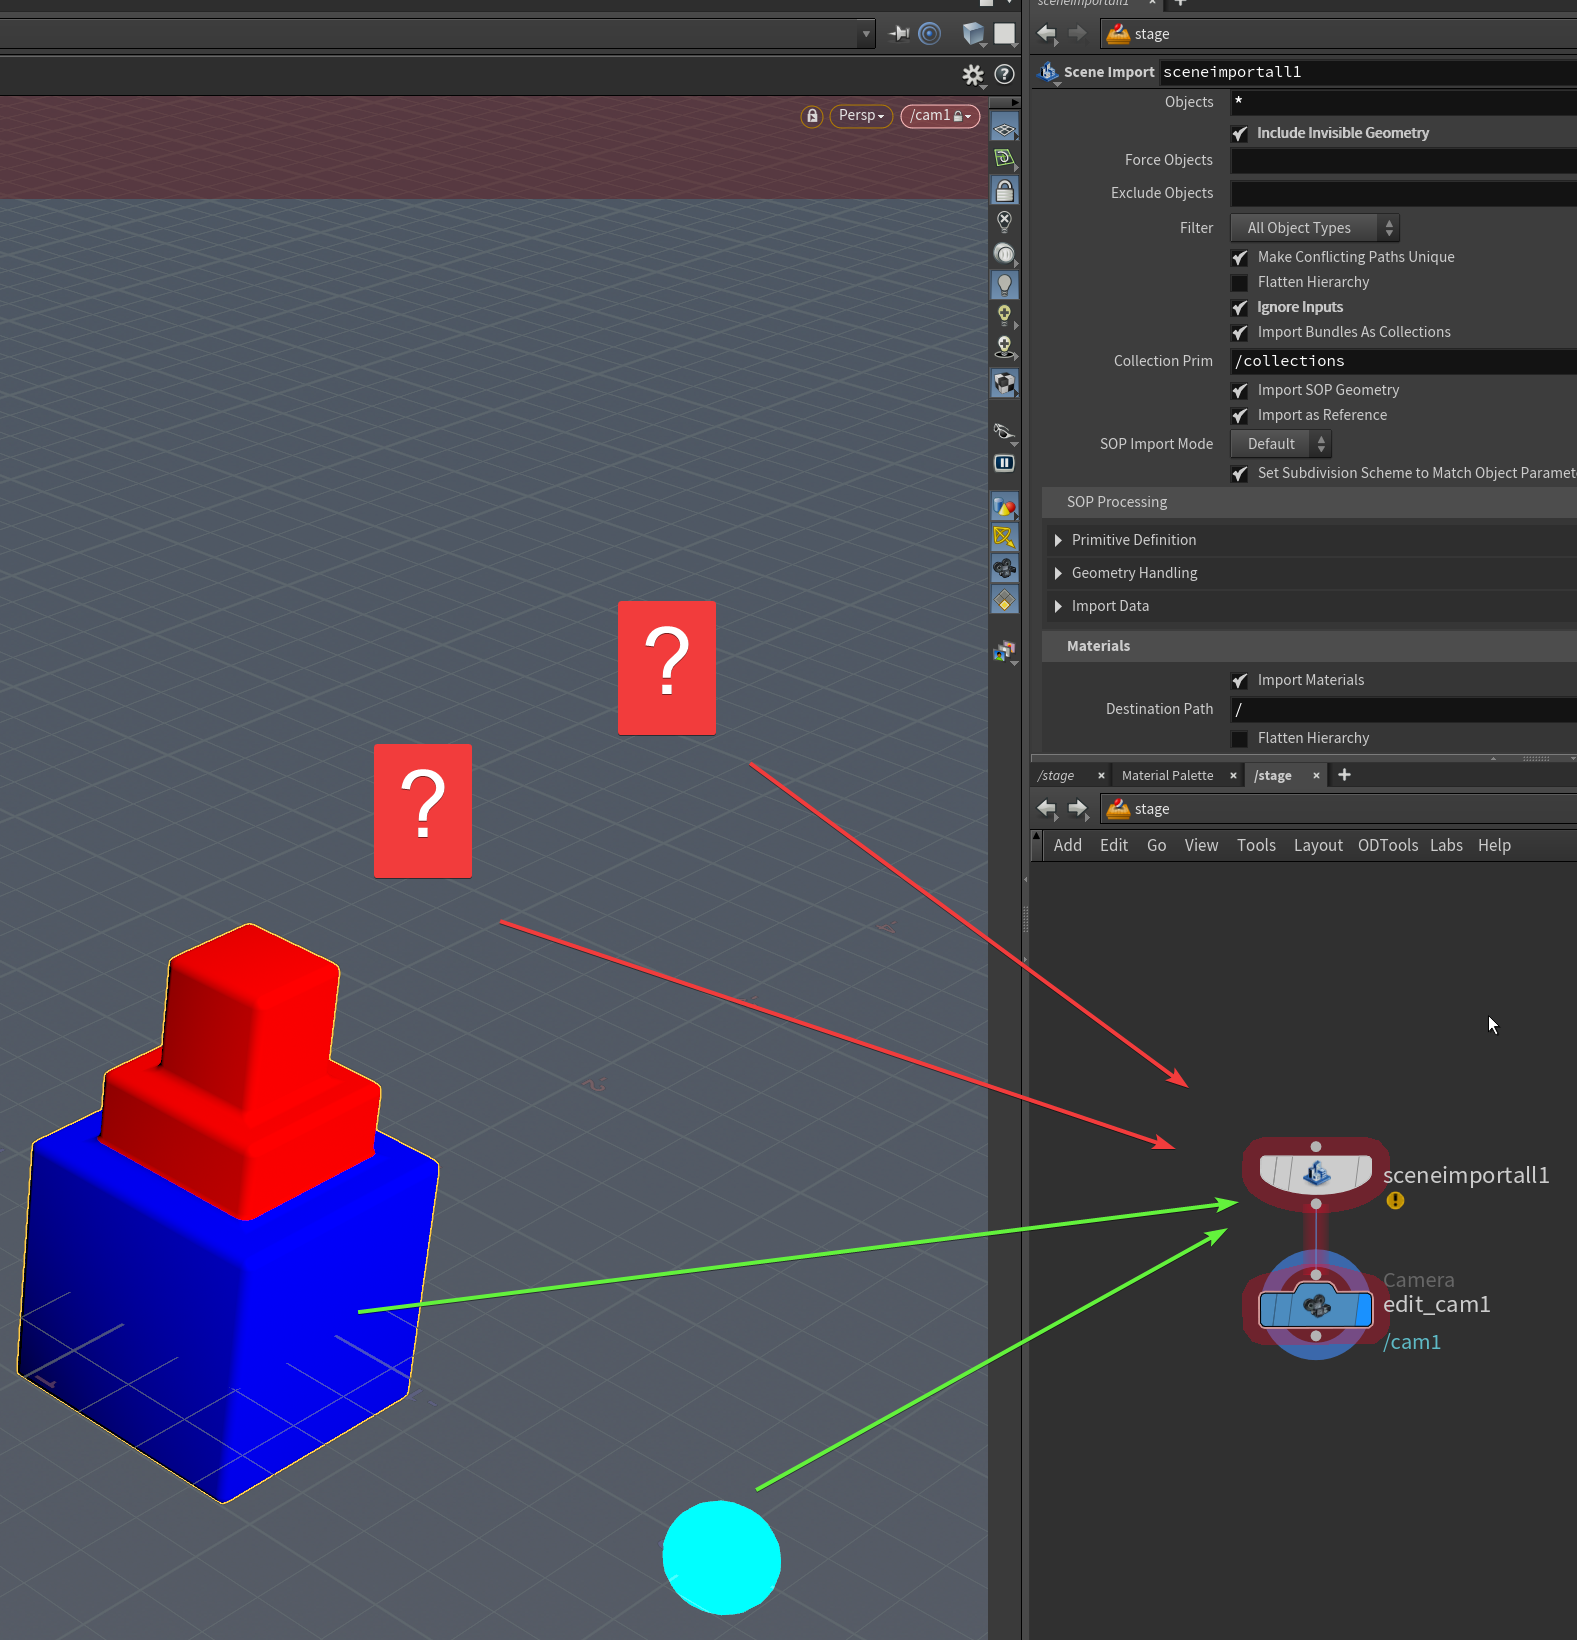Image resolution: width=1577 pixels, height=1640 pixels.
Task: Switch to the Material Palette tab
Action: tap(1167, 776)
